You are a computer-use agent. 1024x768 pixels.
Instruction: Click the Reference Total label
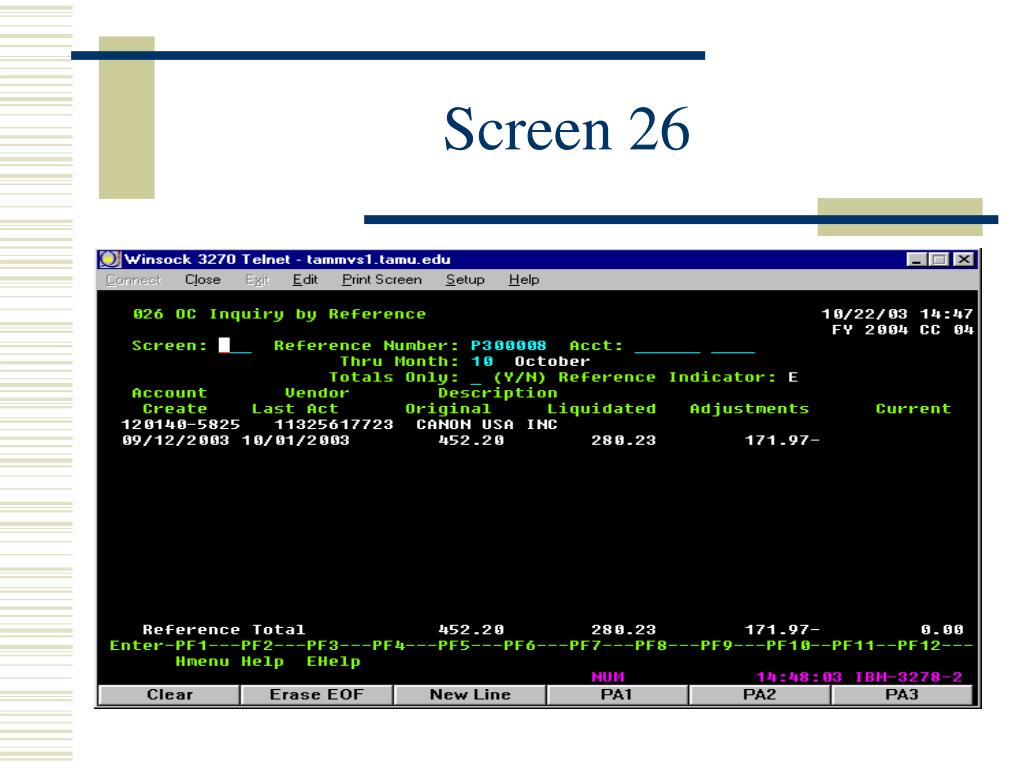click(x=223, y=630)
